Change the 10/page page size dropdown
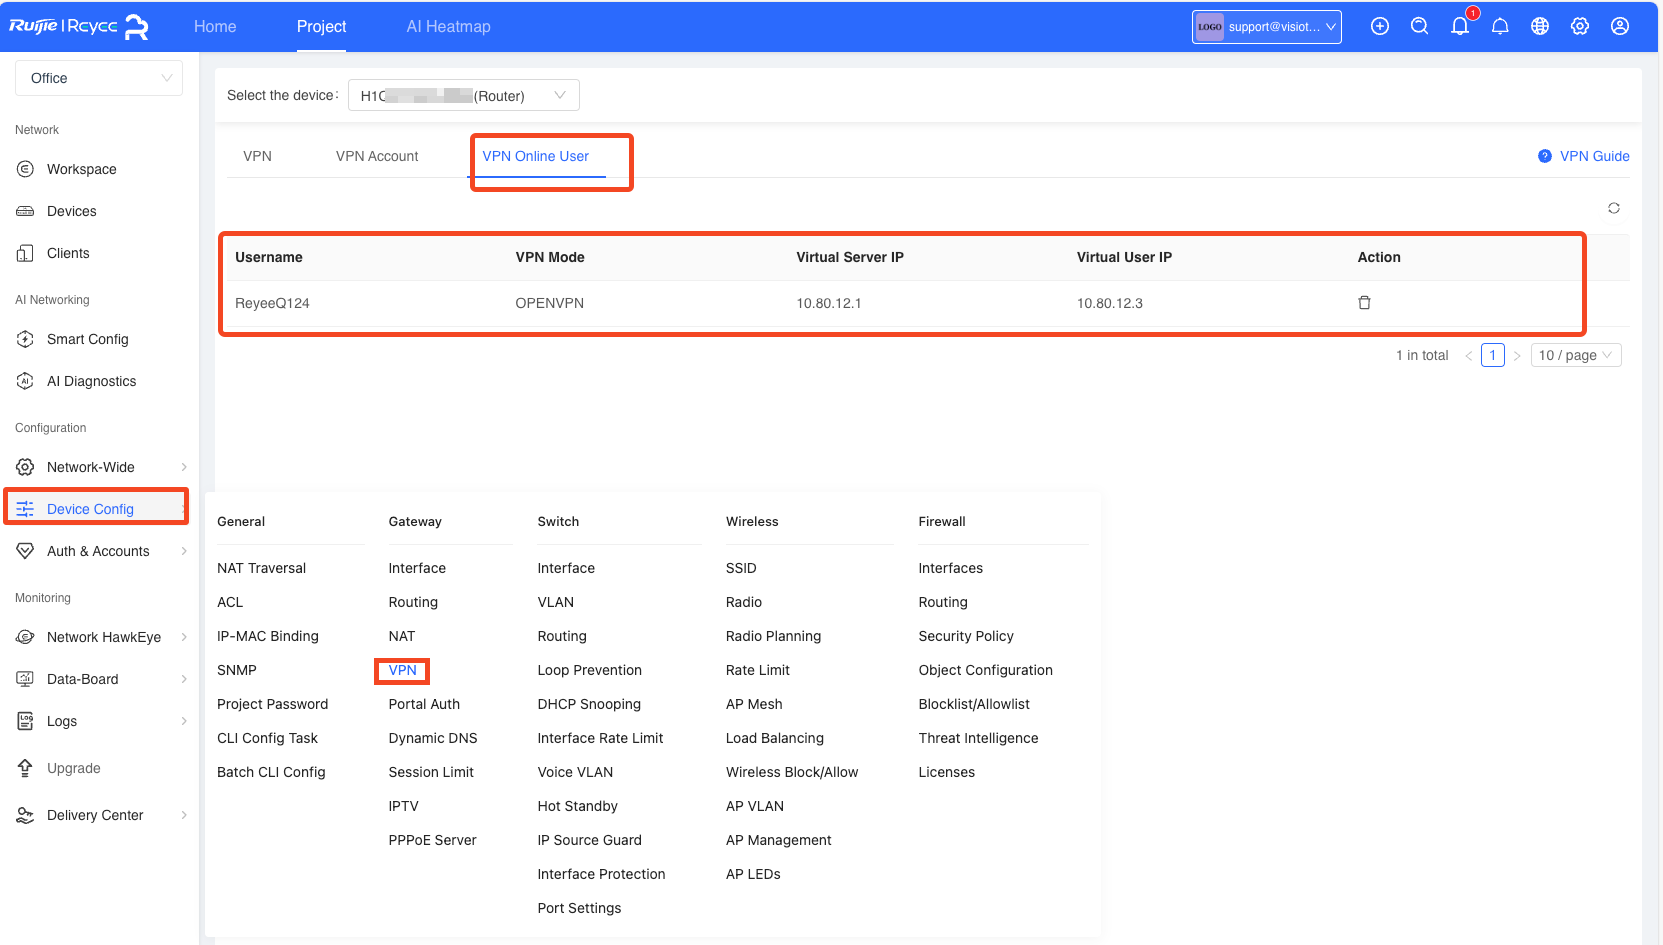 pos(1576,355)
